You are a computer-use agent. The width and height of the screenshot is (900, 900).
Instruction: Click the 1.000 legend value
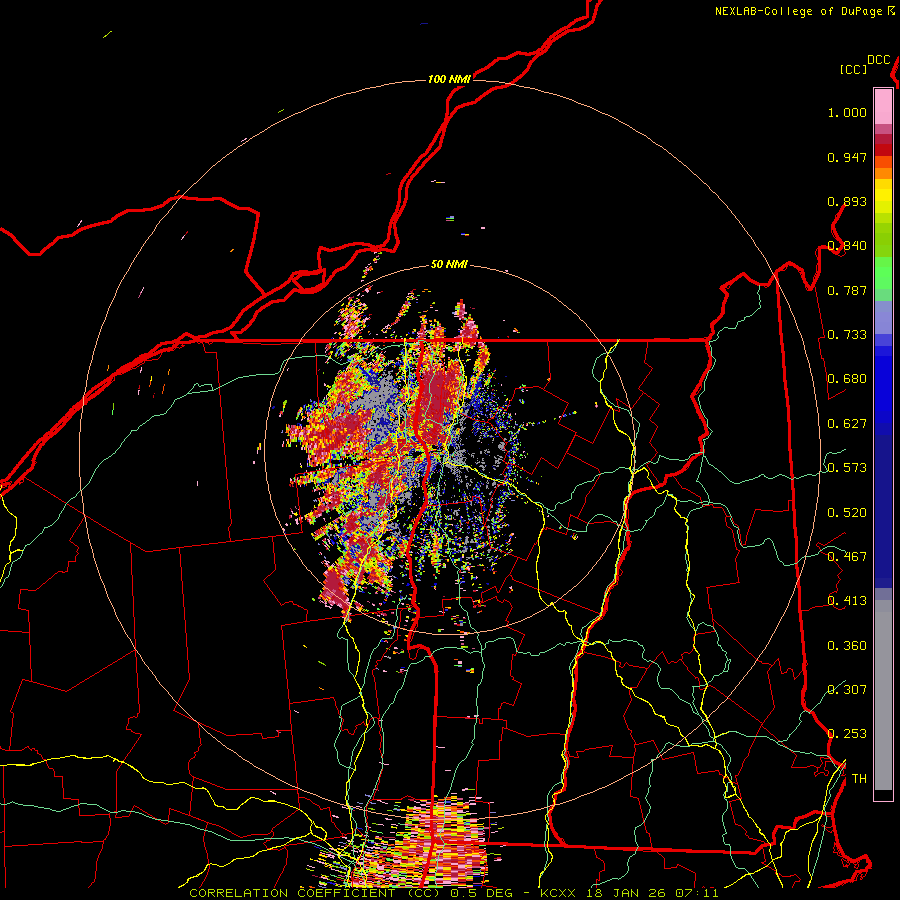(847, 112)
